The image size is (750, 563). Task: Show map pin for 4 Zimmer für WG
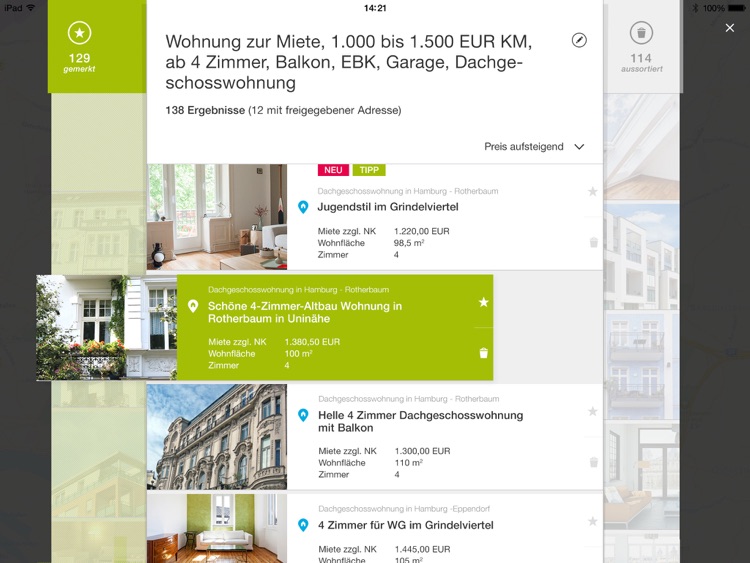tap(303, 525)
